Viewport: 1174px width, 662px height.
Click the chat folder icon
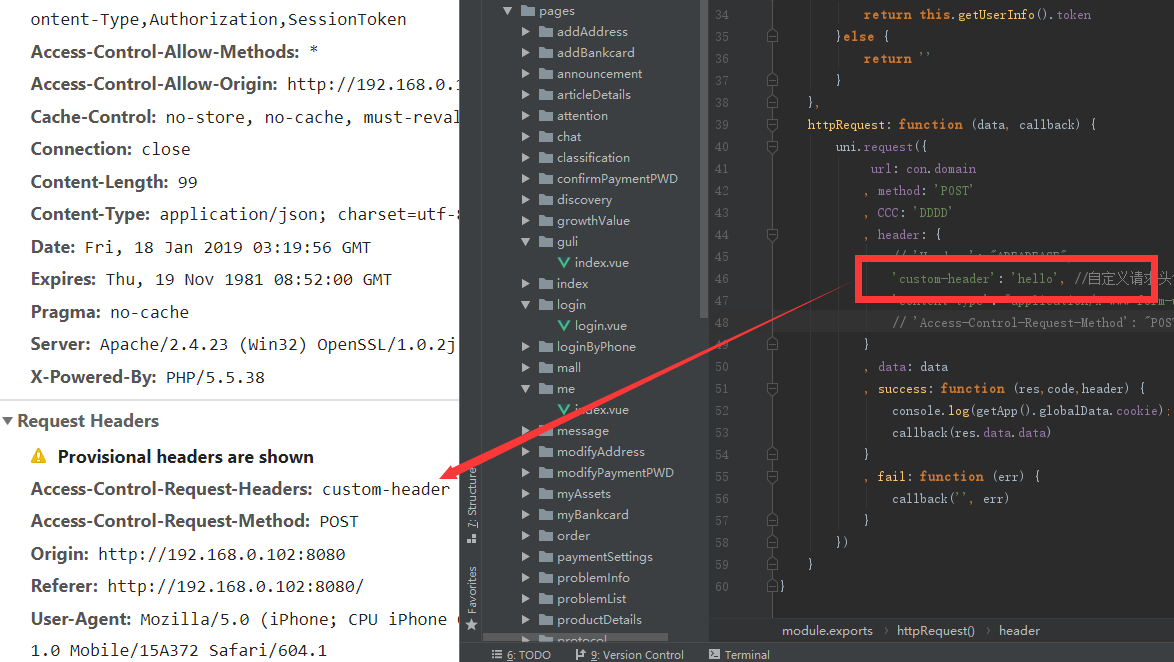[x=545, y=137]
